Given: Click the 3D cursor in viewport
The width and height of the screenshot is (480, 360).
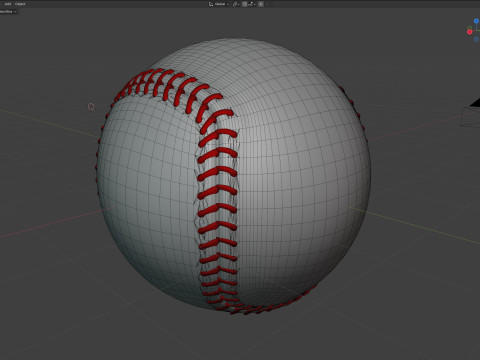Looking at the screenshot, I should tap(91, 106).
